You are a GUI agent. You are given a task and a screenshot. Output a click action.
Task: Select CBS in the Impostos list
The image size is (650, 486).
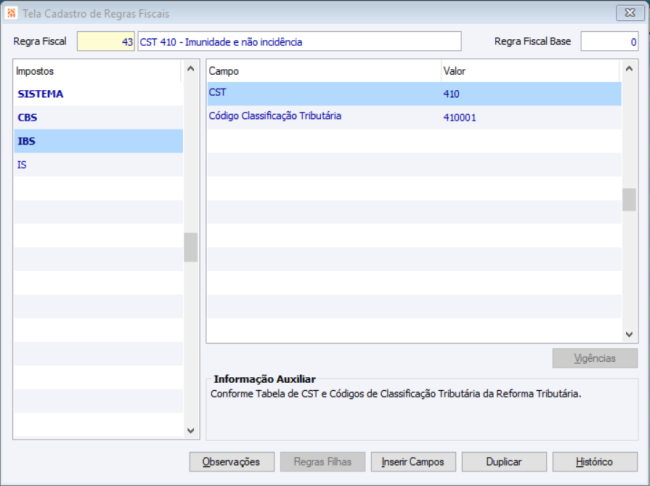pos(98,117)
